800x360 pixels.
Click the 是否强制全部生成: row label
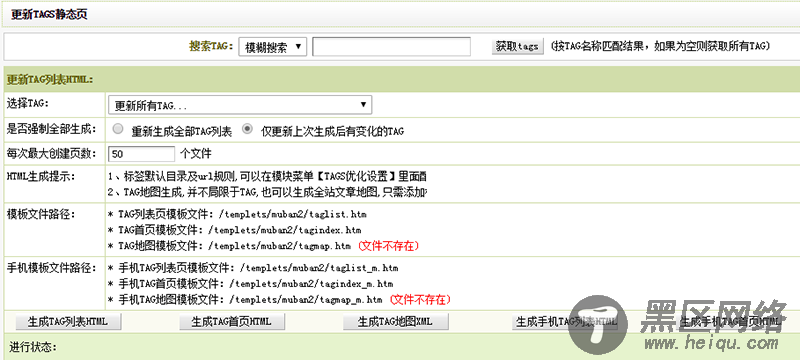pyautogui.click(x=52, y=128)
